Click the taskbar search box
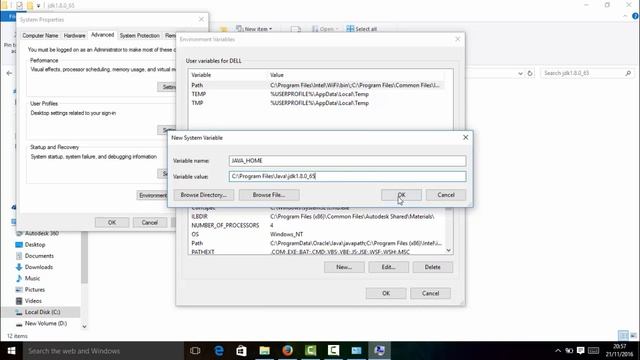Image resolution: width=640 pixels, height=360 pixels. point(103,351)
